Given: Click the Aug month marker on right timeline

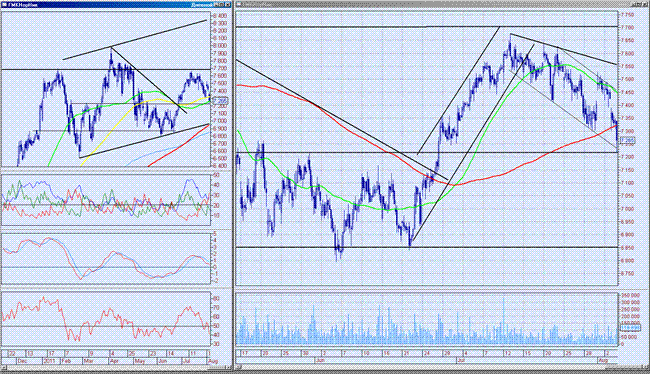Looking at the screenshot, I should click(x=604, y=361).
